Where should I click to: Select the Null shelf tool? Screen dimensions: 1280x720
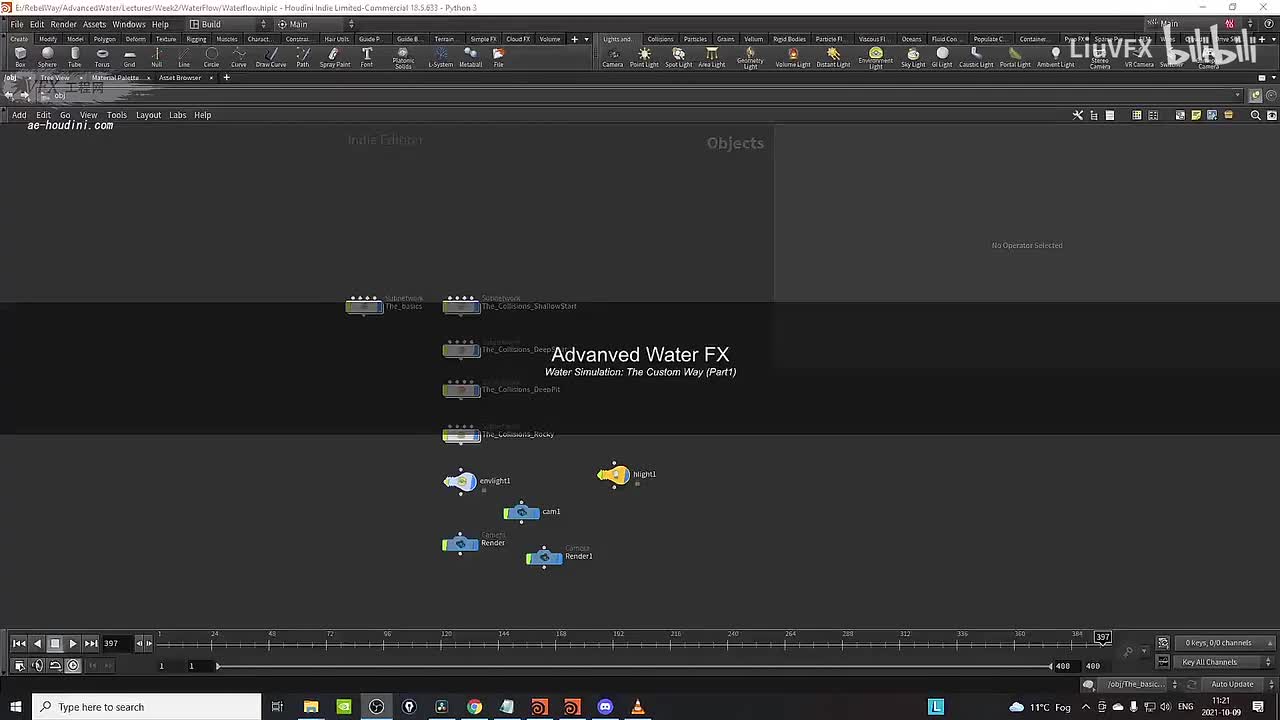click(x=156, y=57)
